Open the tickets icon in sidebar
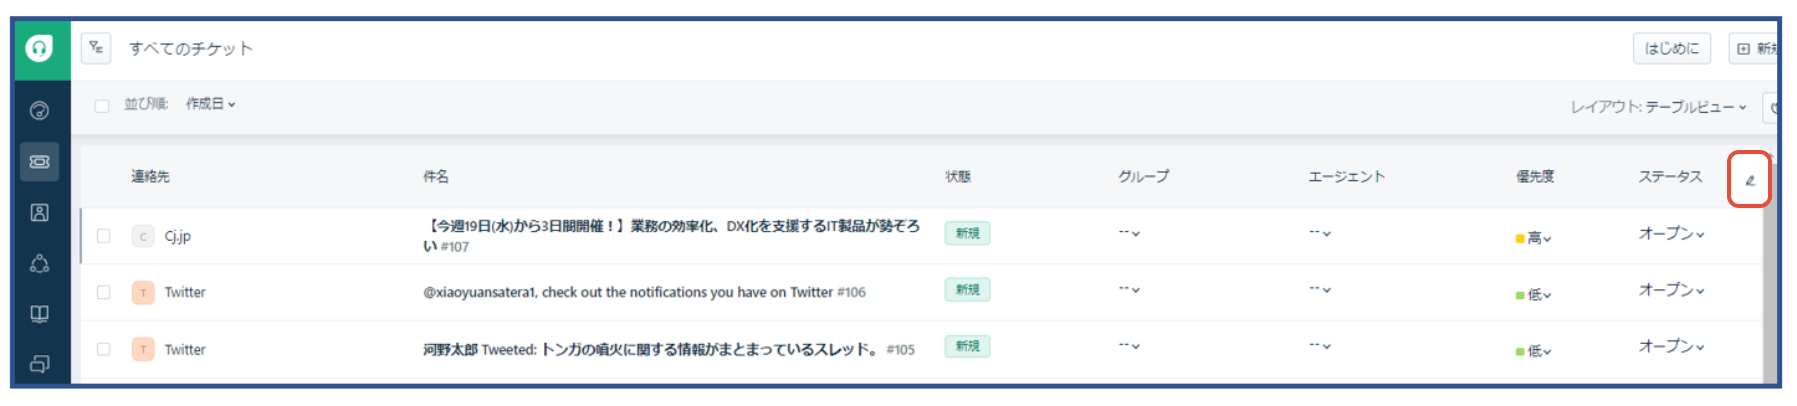Screen dimensions: 1797x406 pos(39,162)
